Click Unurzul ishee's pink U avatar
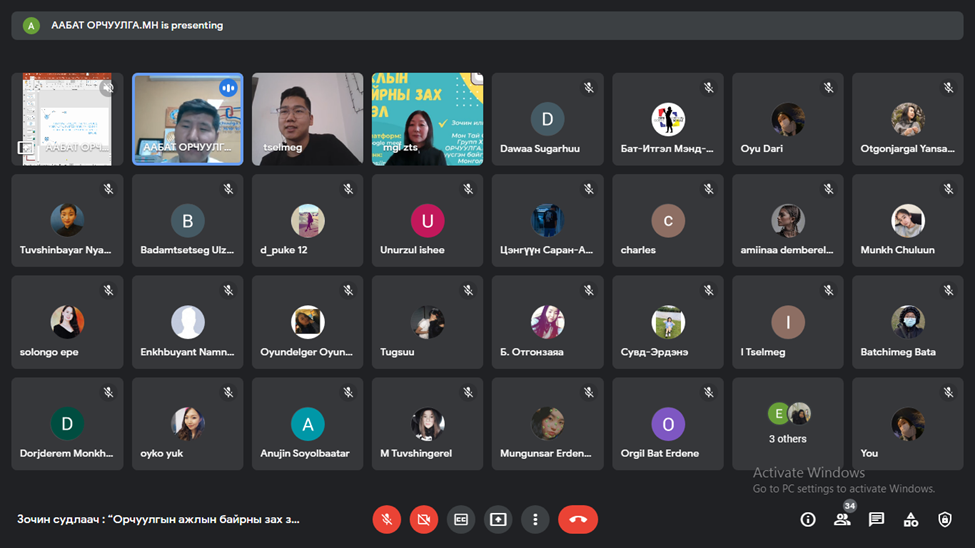Image resolution: width=975 pixels, height=548 pixels. click(x=427, y=220)
